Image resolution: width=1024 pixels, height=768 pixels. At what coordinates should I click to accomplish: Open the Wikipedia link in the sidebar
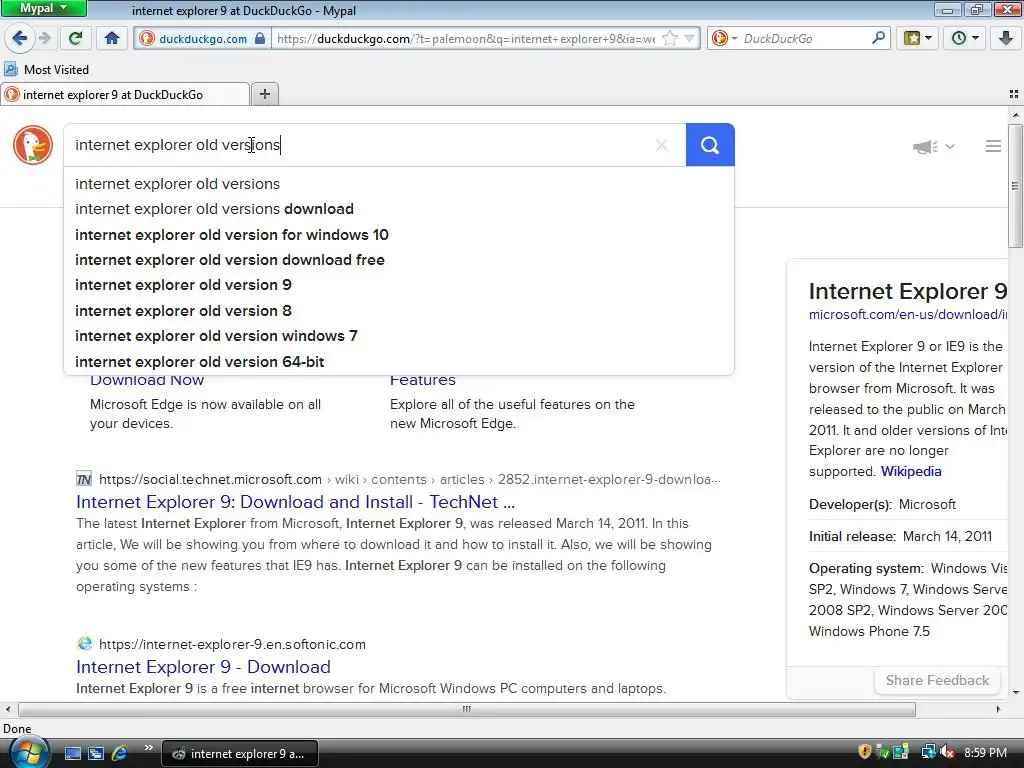pyautogui.click(x=911, y=472)
